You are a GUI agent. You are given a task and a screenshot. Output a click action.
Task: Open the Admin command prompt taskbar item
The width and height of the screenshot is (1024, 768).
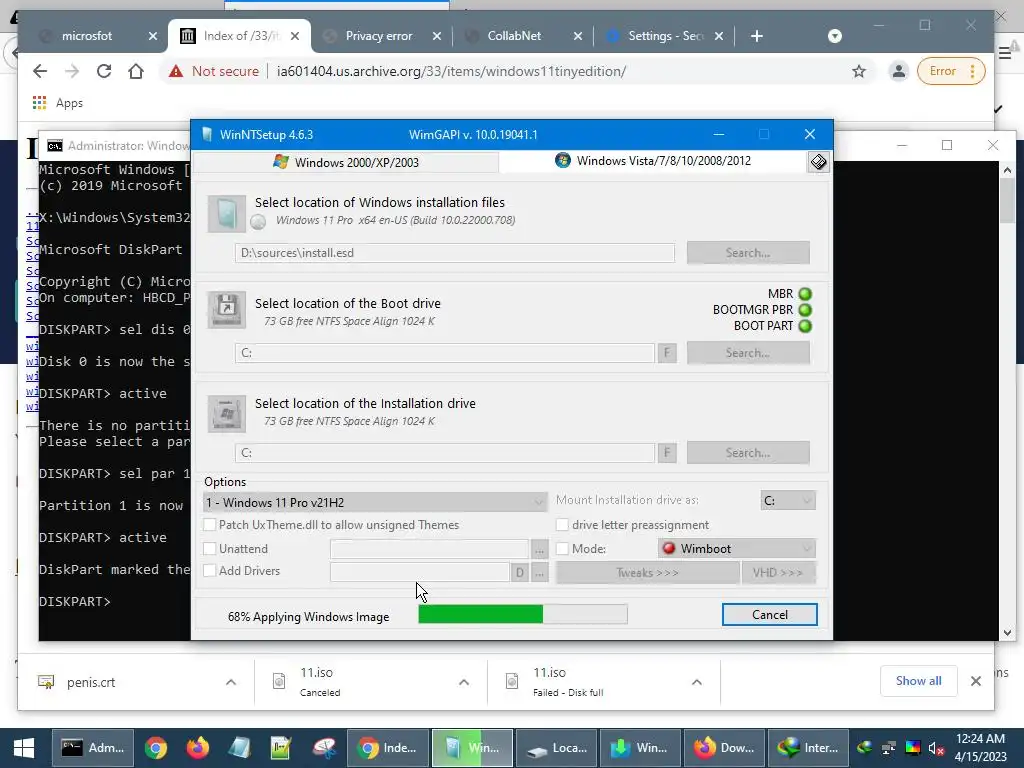(x=93, y=748)
